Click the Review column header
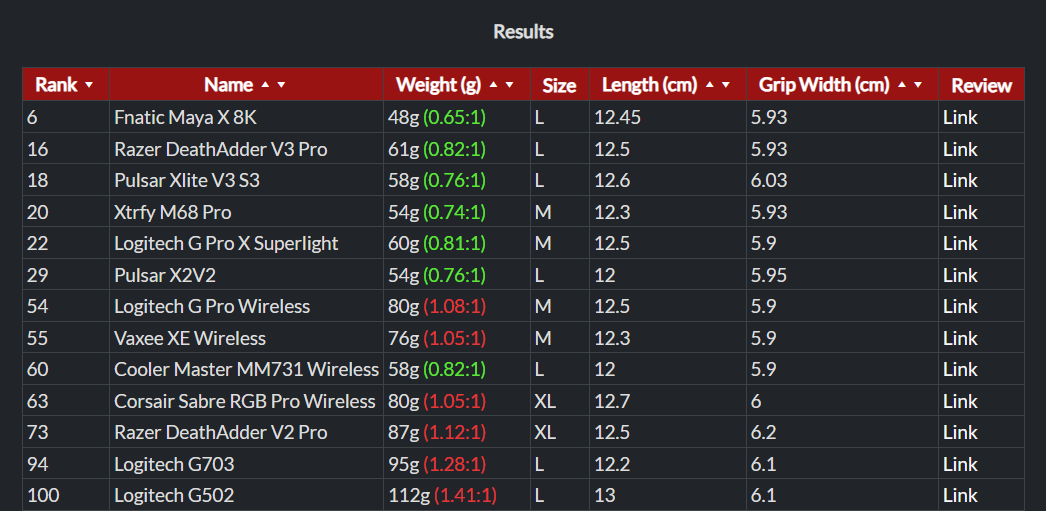This screenshot has height=511, width=1046. 981,85
